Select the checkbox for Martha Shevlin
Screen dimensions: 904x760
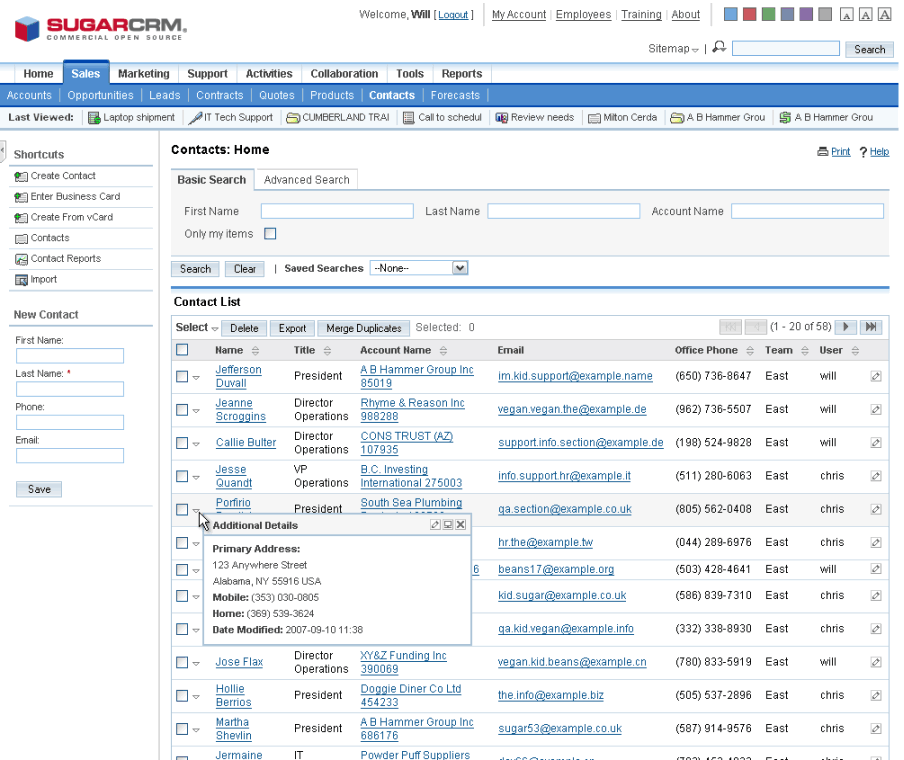[x=182, y=729]
